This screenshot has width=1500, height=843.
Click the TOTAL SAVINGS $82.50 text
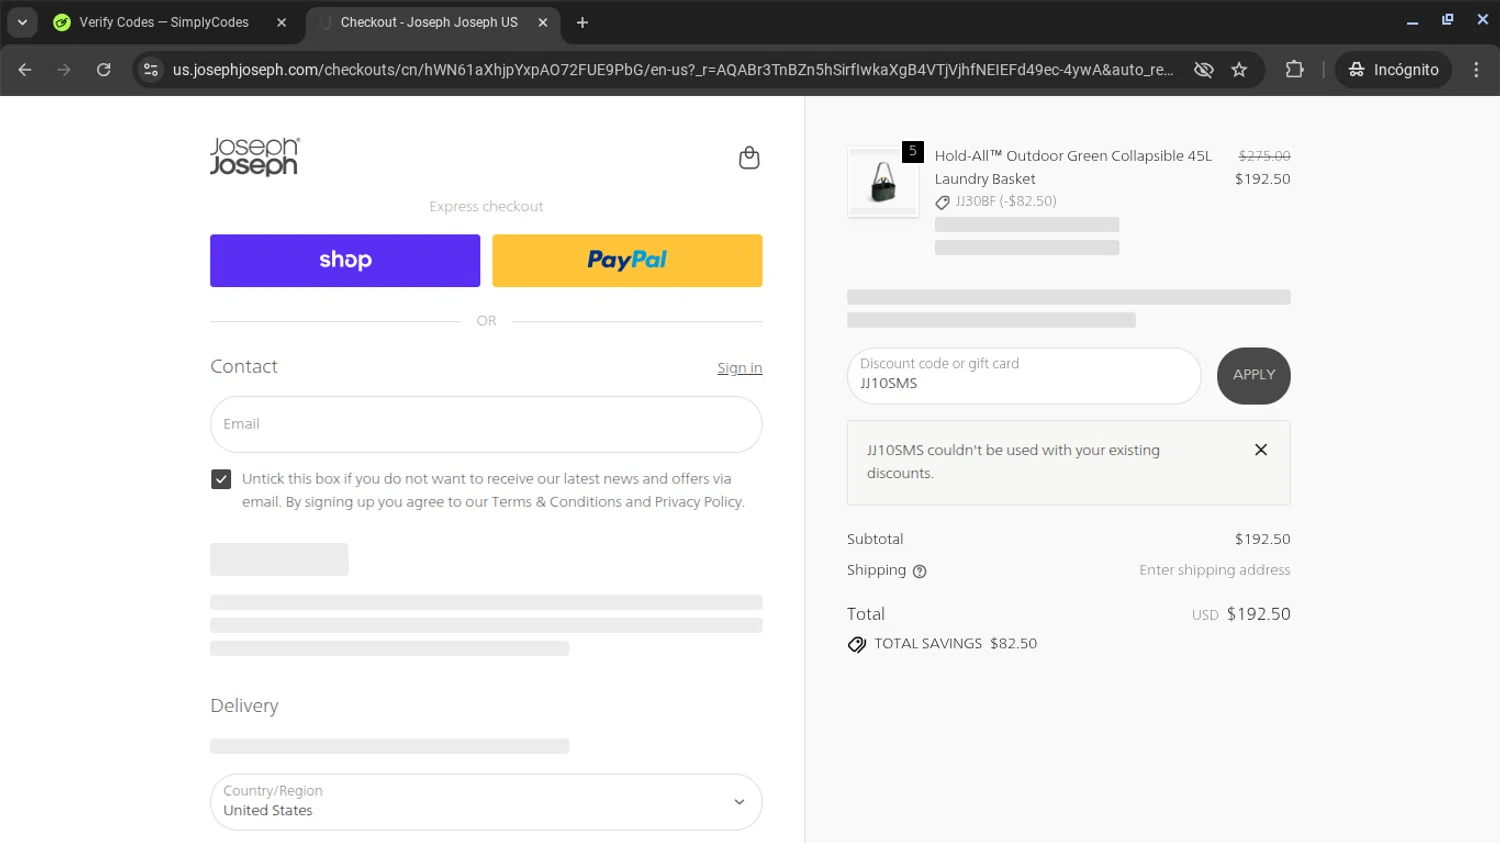tap(955, 644)
